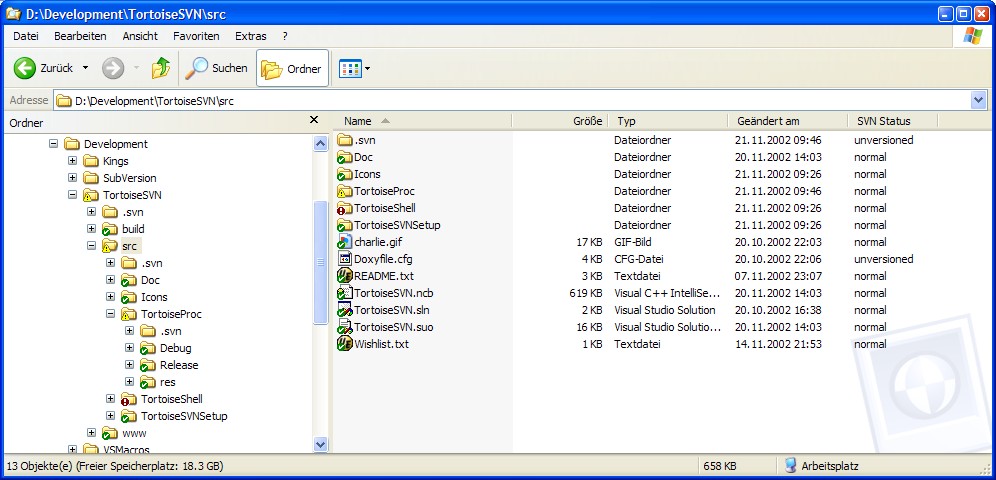Open the back button history dropdown arrow

86,68
